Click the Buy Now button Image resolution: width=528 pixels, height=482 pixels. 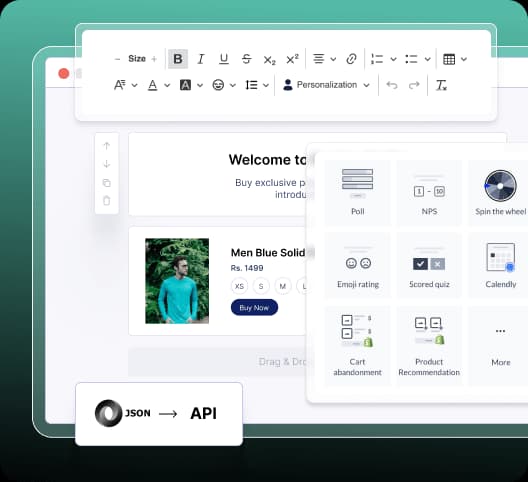(x=254, y=307)
